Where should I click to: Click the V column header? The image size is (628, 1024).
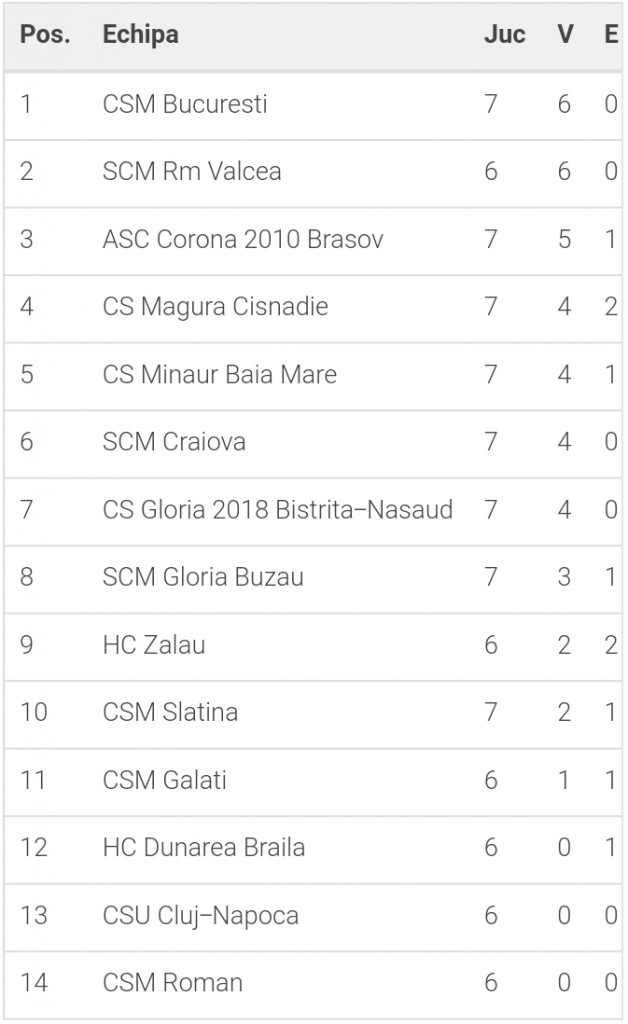(x=565, y=35)
